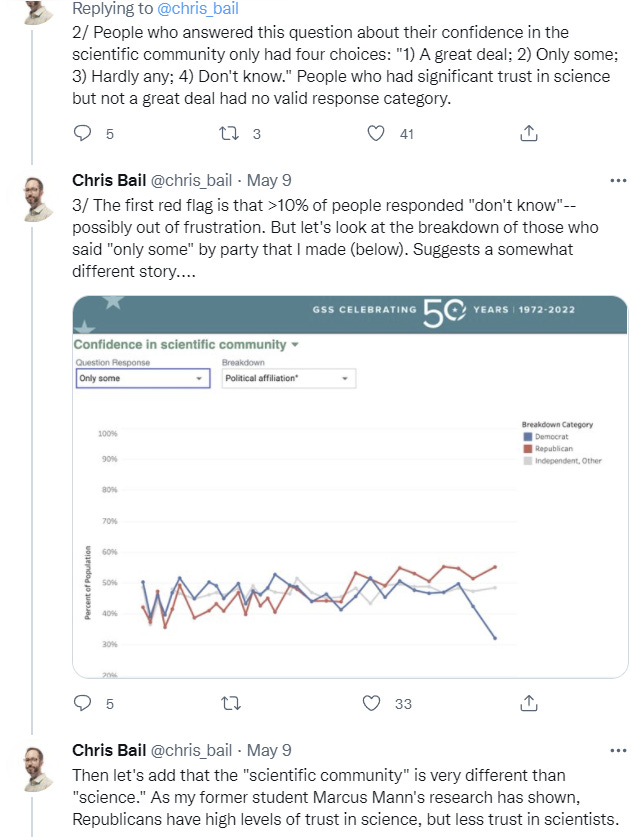
Task: Reply to tweet 2/ about four choices
Action: point(82,133)
